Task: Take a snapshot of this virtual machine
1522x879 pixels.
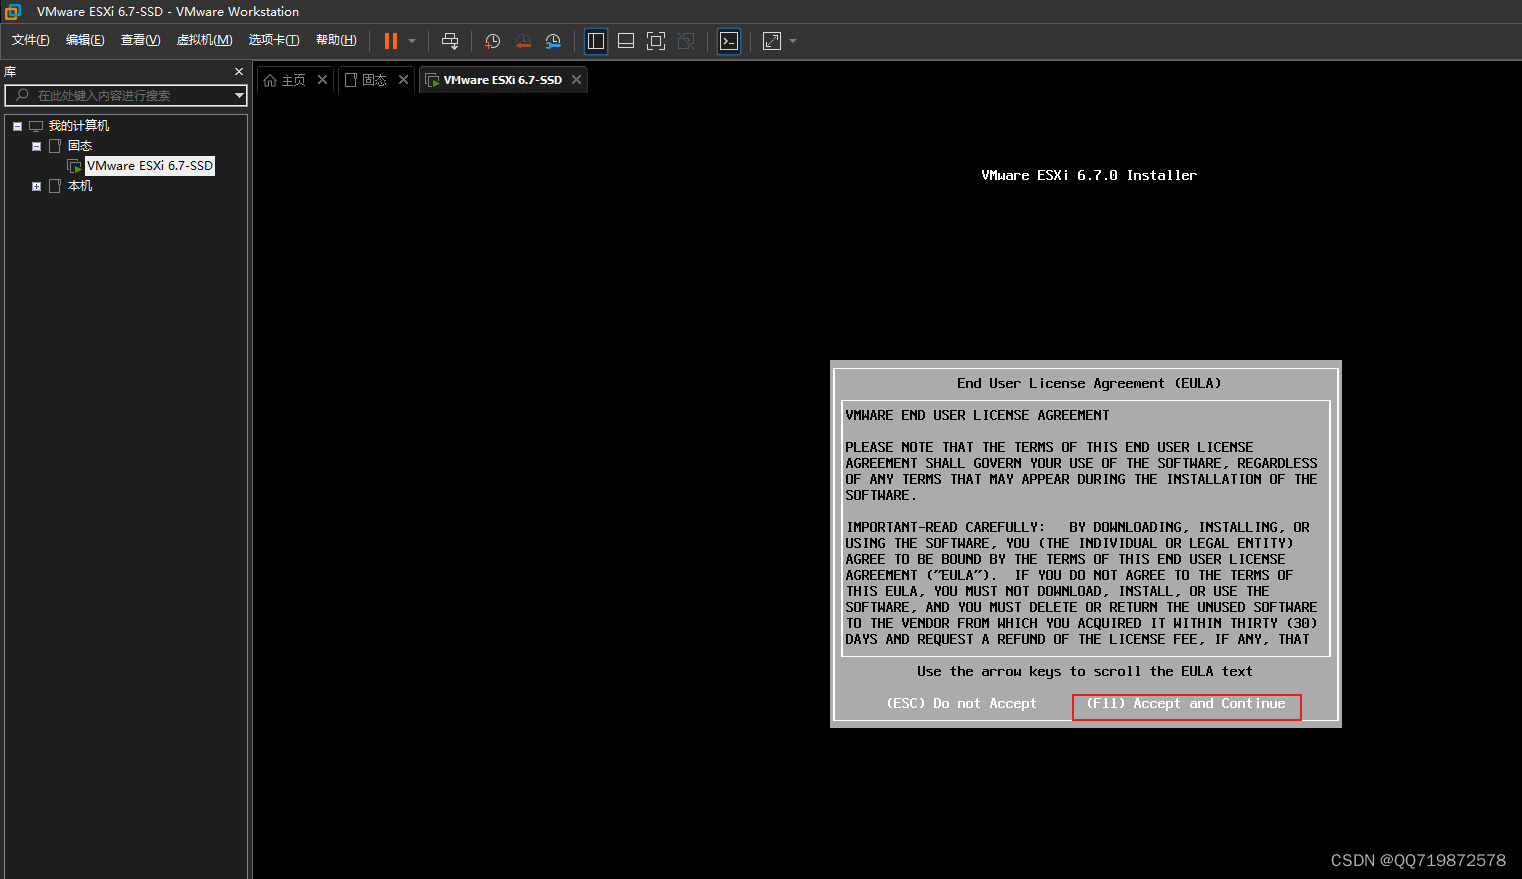Action: pos(492,41)
